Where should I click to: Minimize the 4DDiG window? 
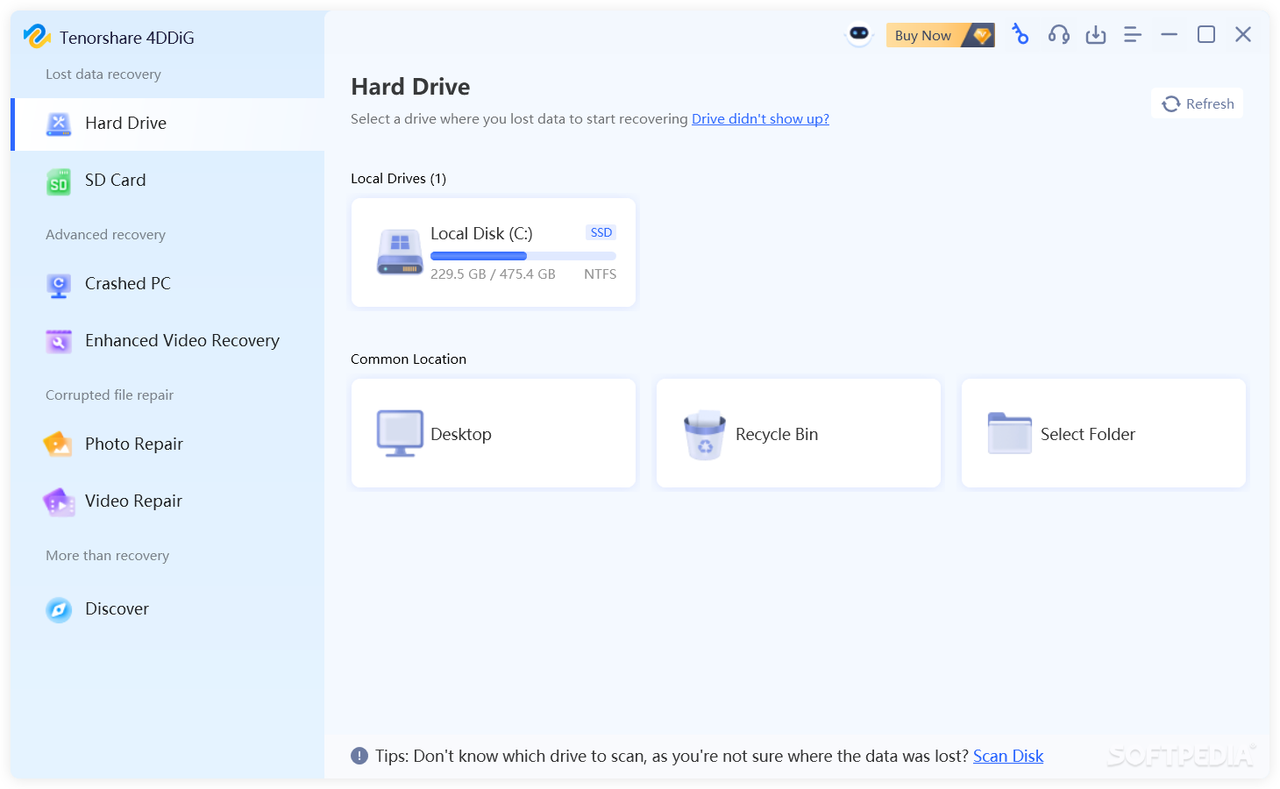1169,35
